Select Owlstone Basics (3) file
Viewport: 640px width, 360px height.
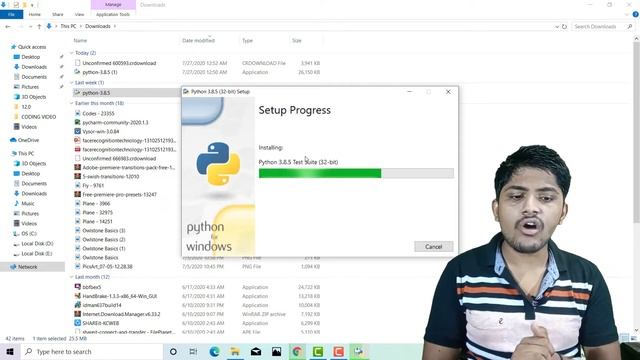(x=104, y=231)
